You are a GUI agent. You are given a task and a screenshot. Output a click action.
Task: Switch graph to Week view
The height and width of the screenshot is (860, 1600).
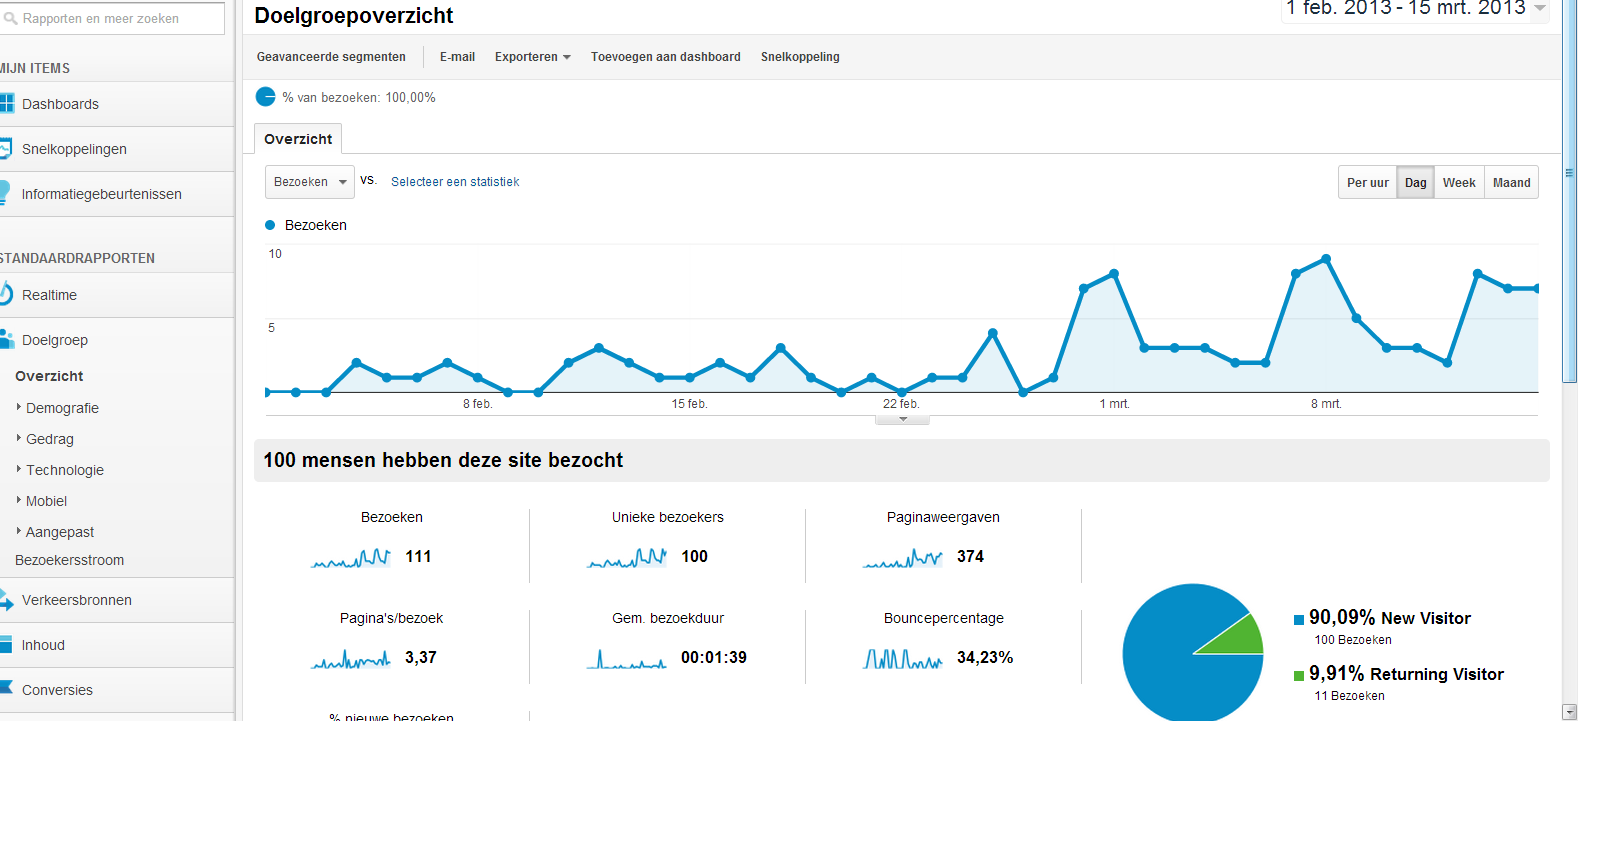pyautogui.click(x=1459, y=182)
